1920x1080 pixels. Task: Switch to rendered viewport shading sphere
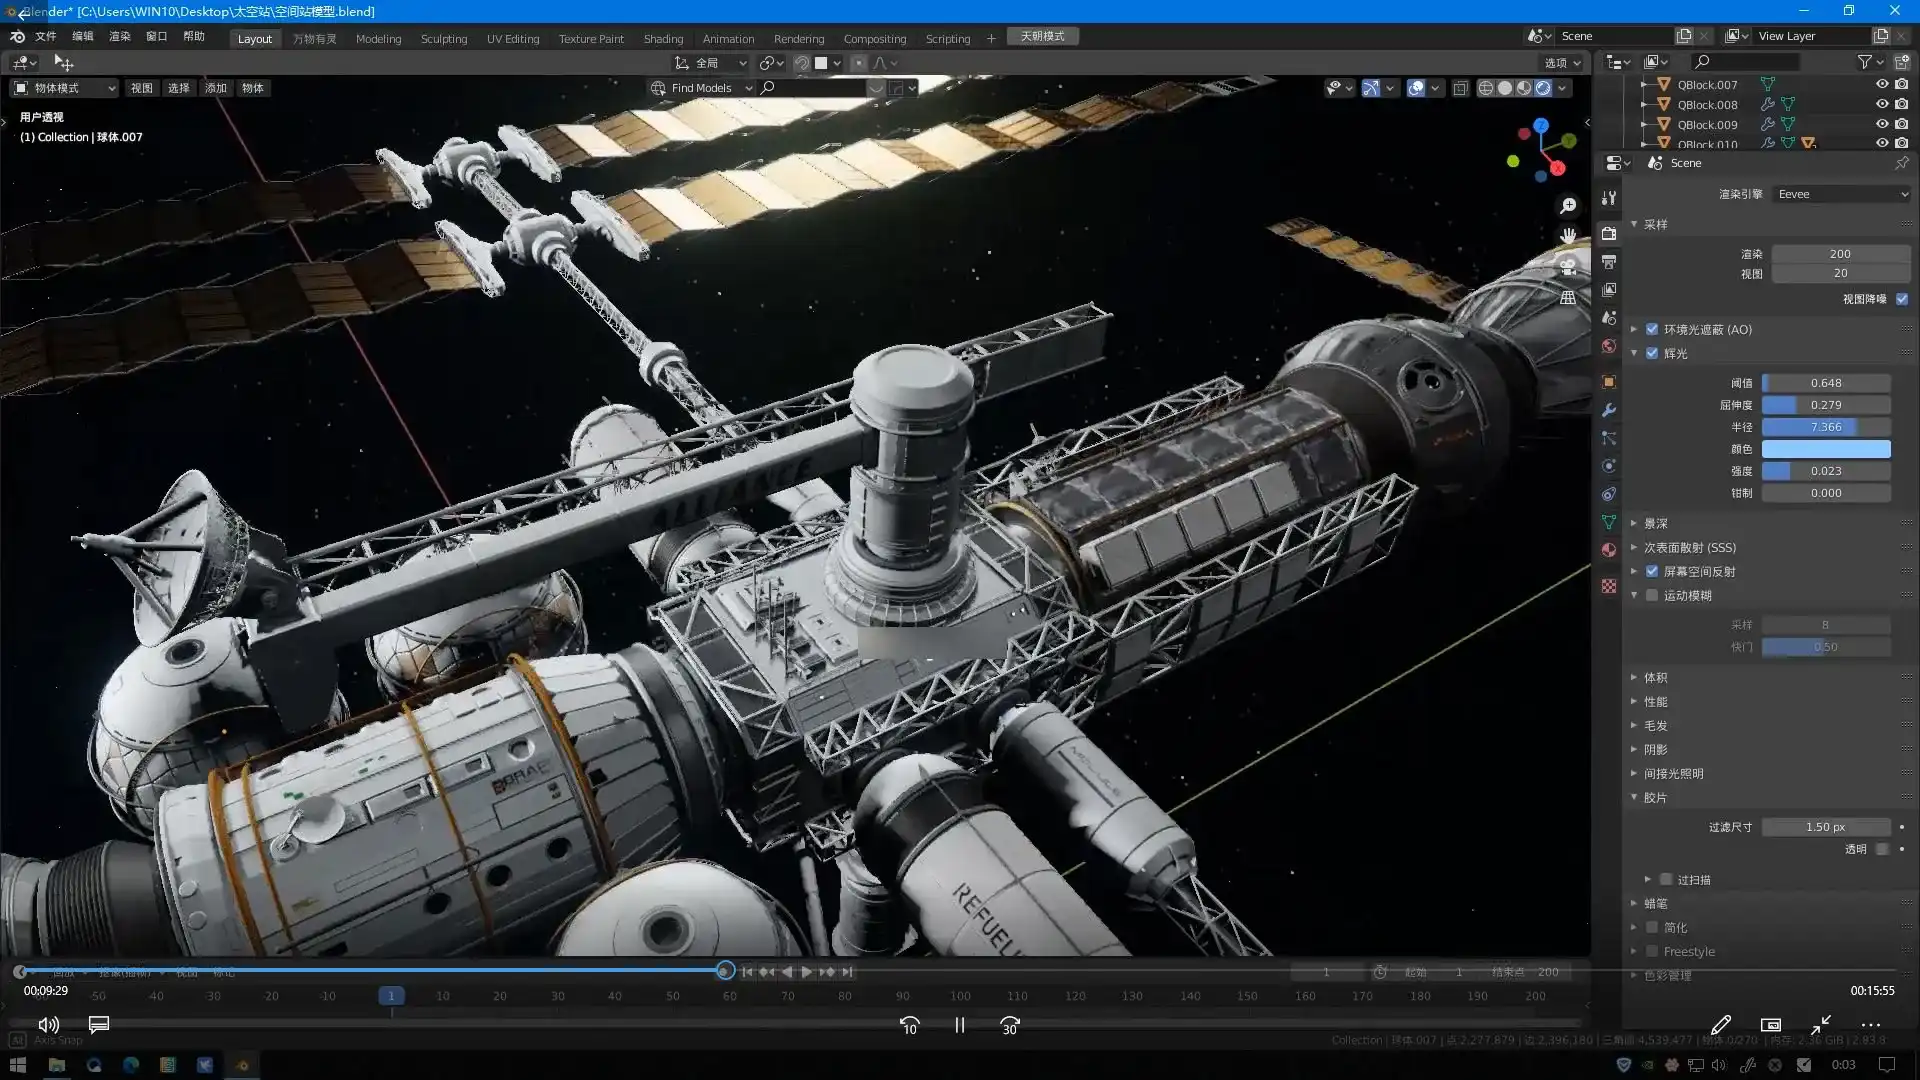pos(1543,88)
